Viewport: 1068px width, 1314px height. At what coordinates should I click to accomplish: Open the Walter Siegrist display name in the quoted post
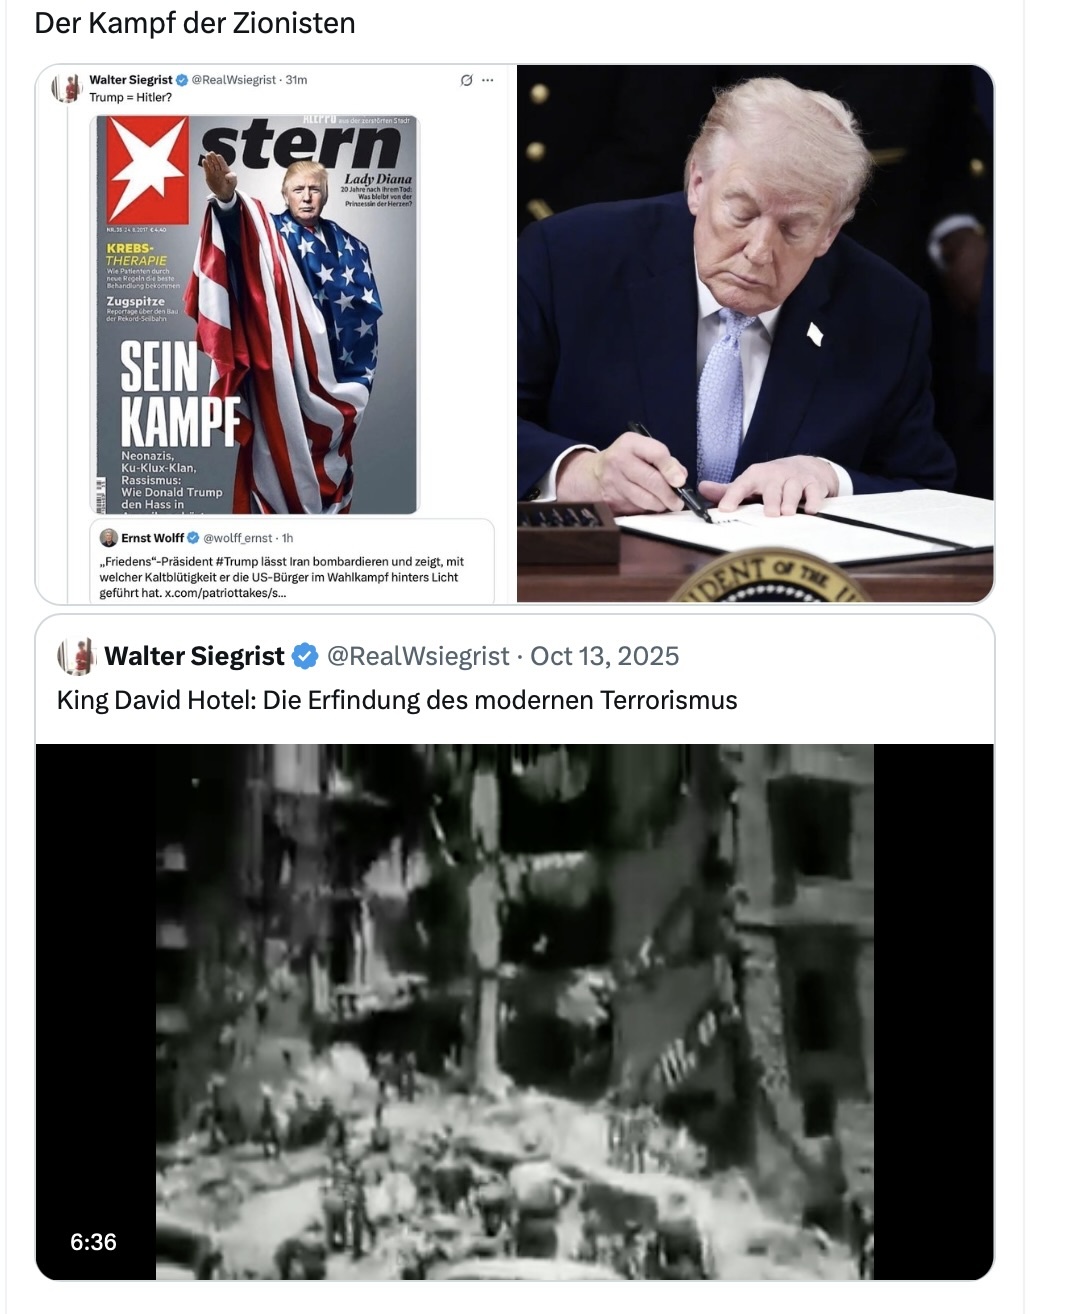194,656
